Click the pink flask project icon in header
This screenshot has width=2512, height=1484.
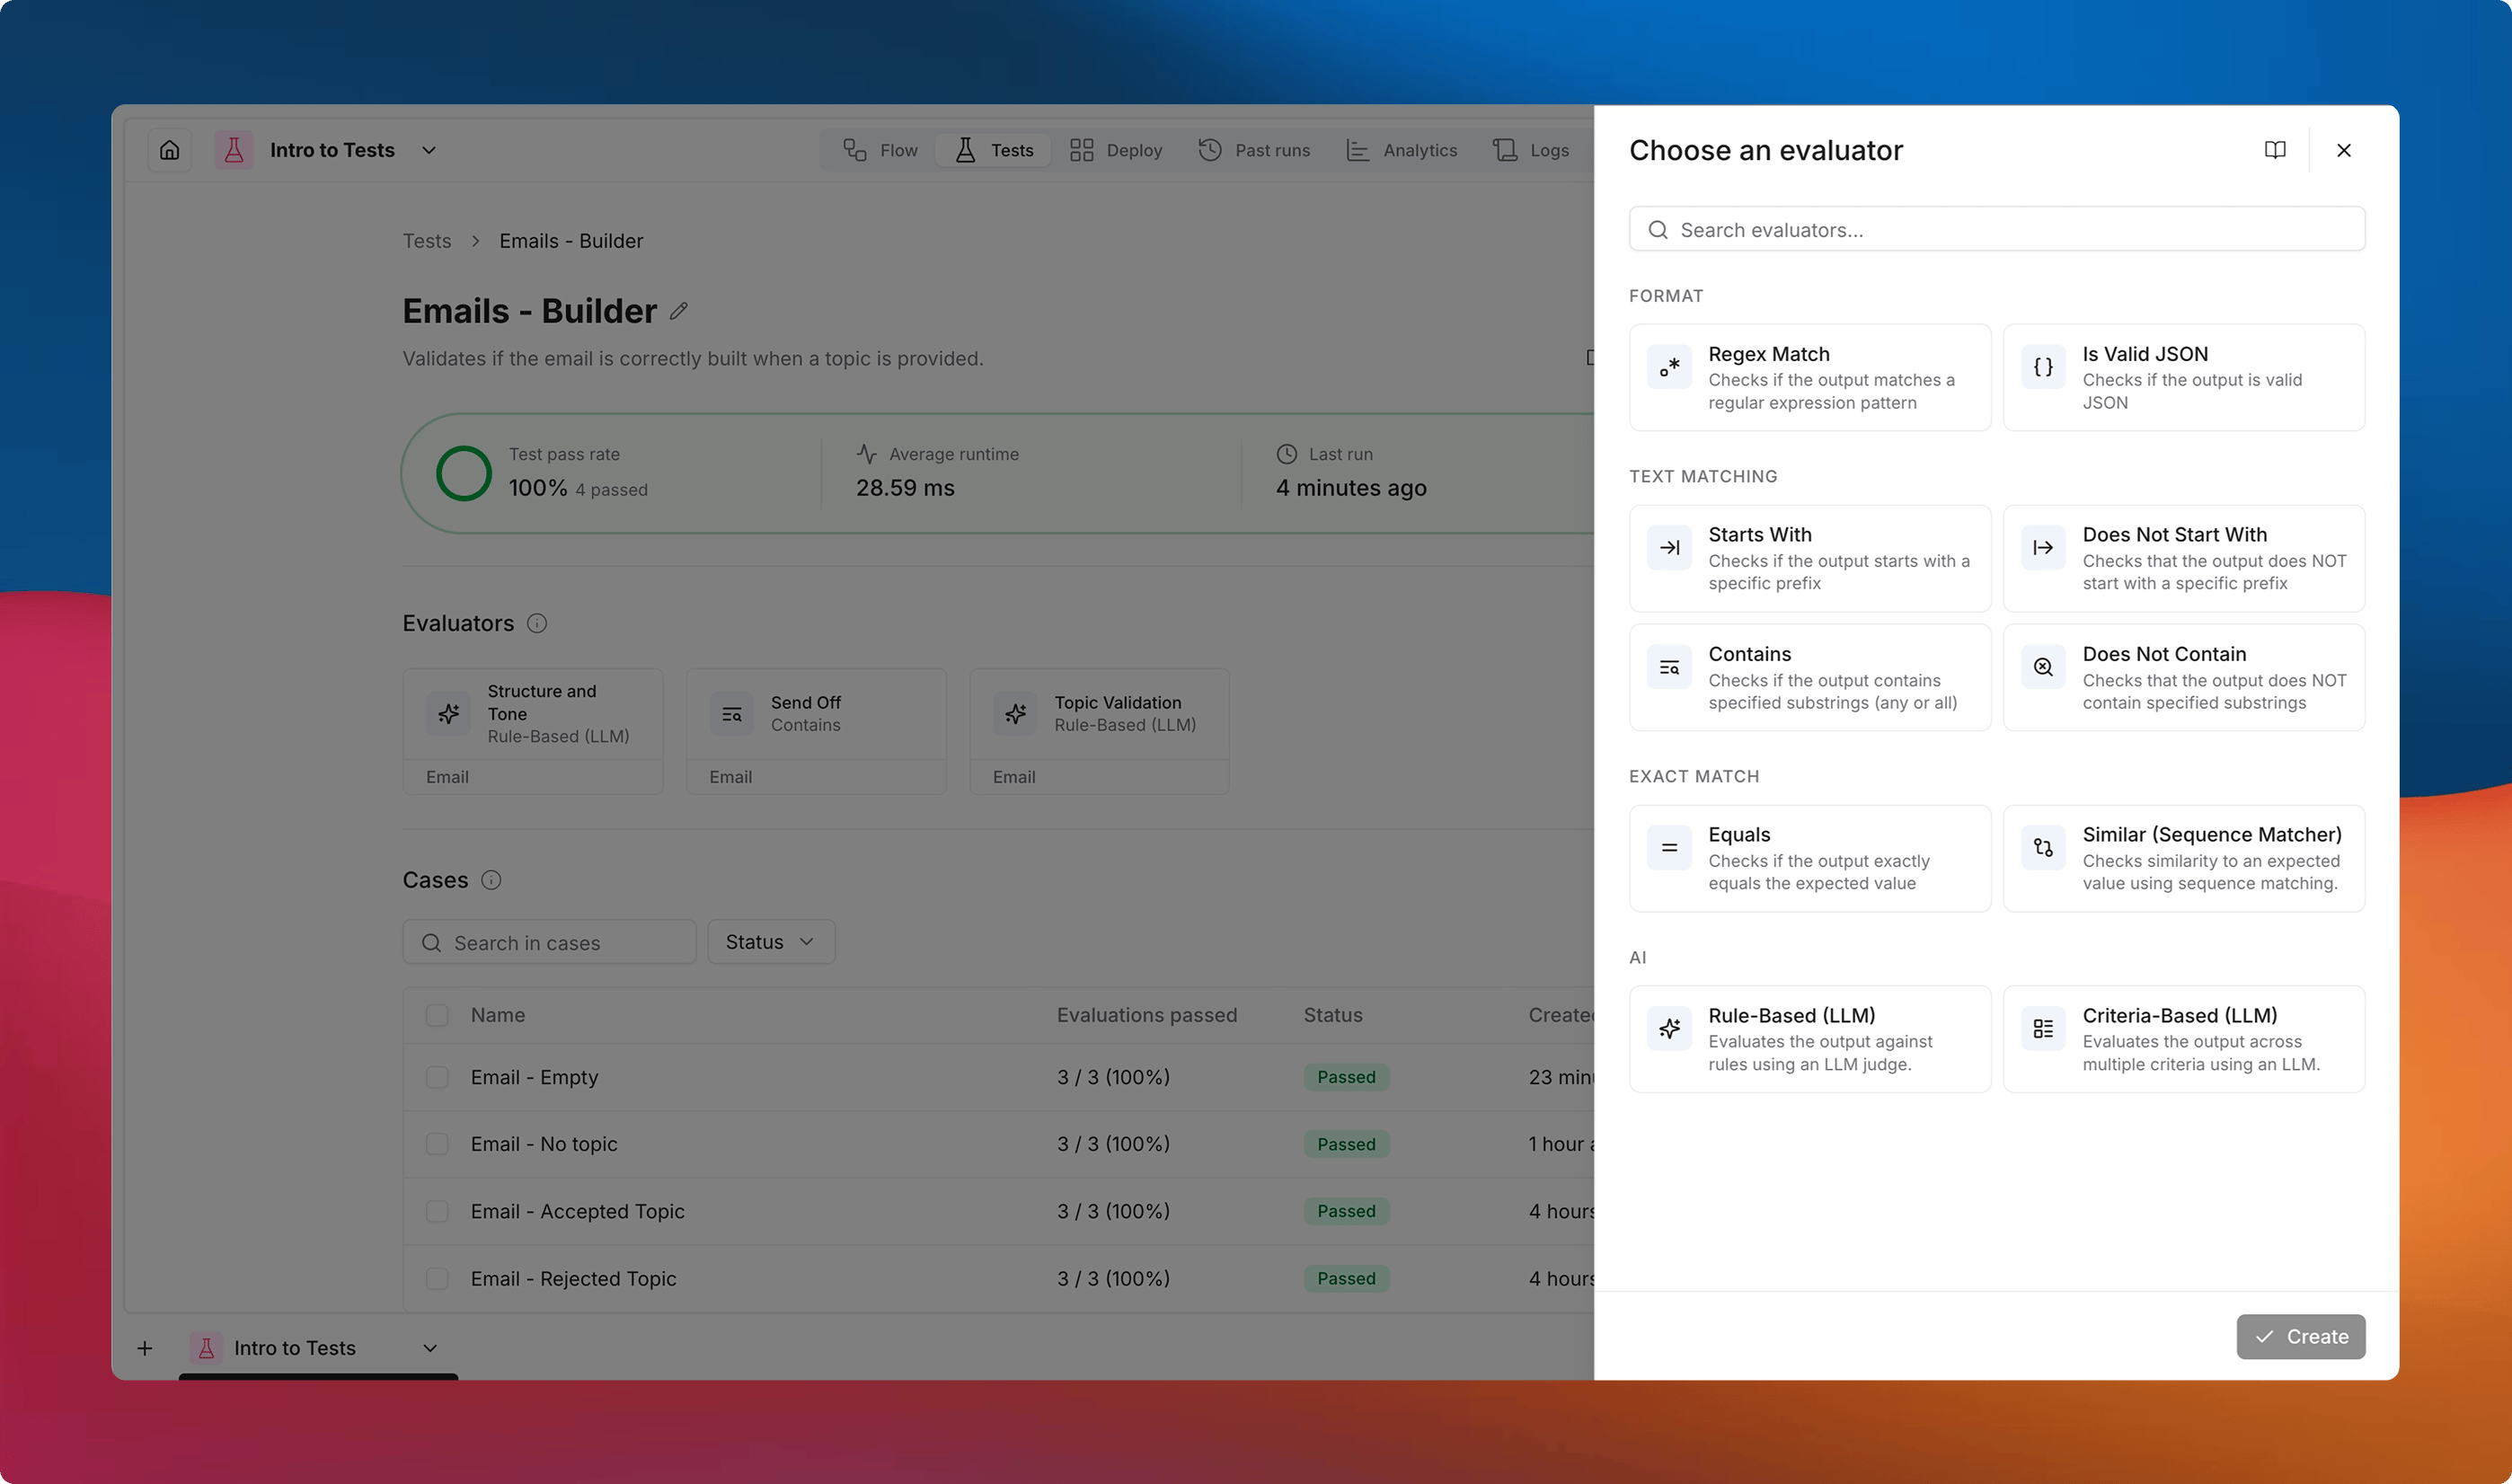pyautogui.click(x=234, y=150)
